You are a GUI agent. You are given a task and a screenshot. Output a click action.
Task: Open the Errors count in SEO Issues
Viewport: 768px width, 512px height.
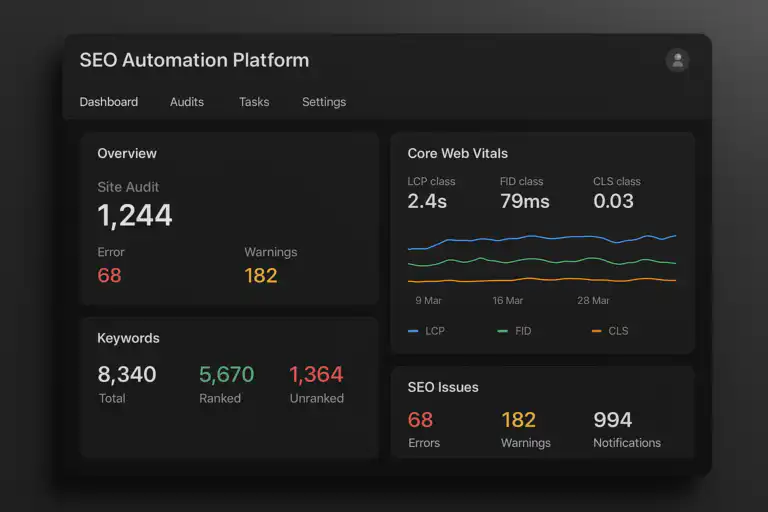tap(420, 420)
